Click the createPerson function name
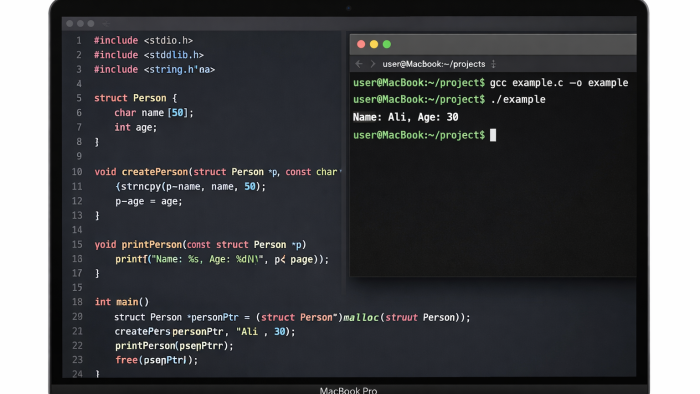The height and width of the screenshot is (394, 700). click(155, 172)
